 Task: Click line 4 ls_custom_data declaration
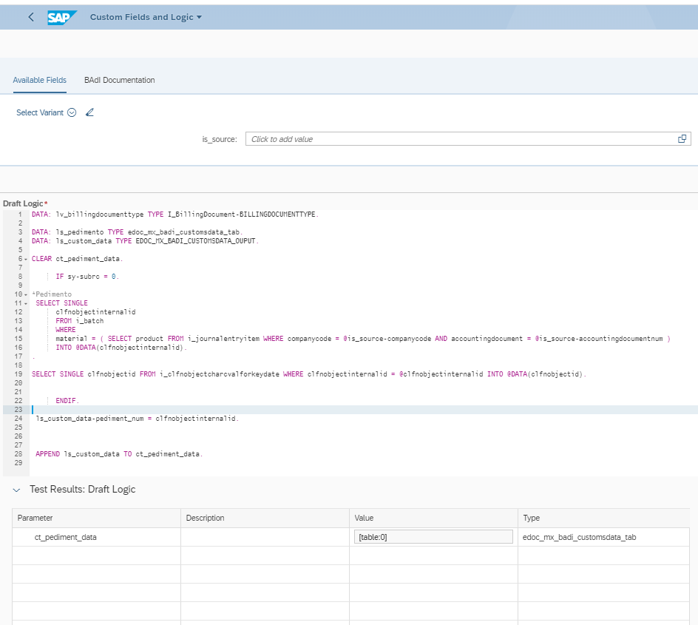click(145, 241)
